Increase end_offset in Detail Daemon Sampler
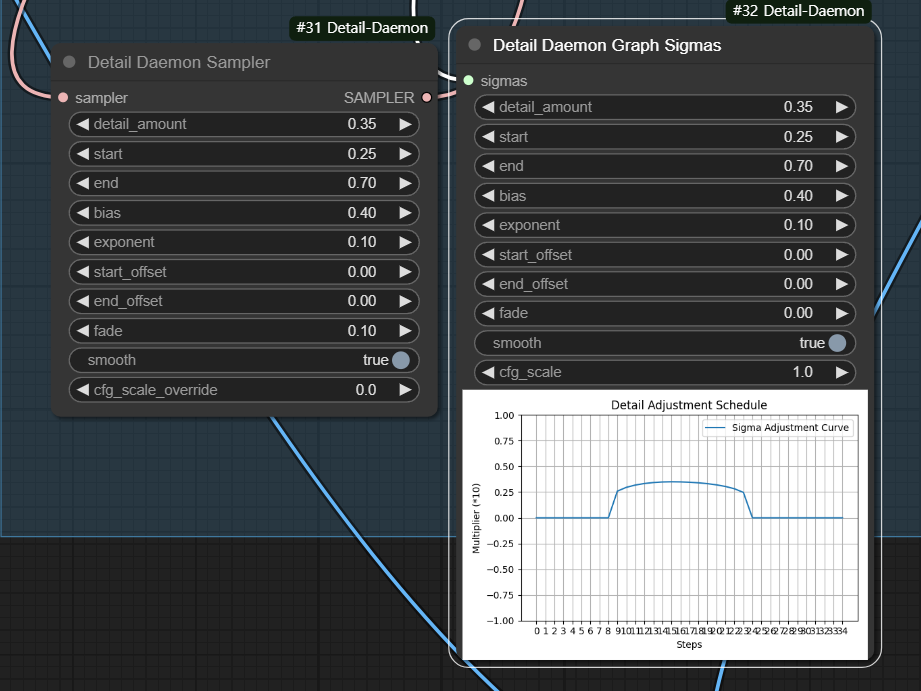The width and height of the screenshot is (921, 691). [405, 301]
